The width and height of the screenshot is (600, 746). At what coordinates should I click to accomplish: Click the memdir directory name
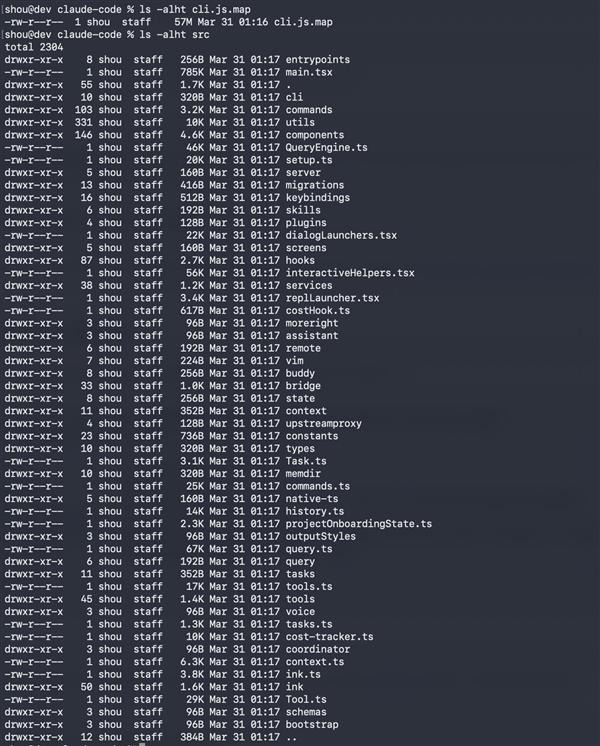click(307, 473)
